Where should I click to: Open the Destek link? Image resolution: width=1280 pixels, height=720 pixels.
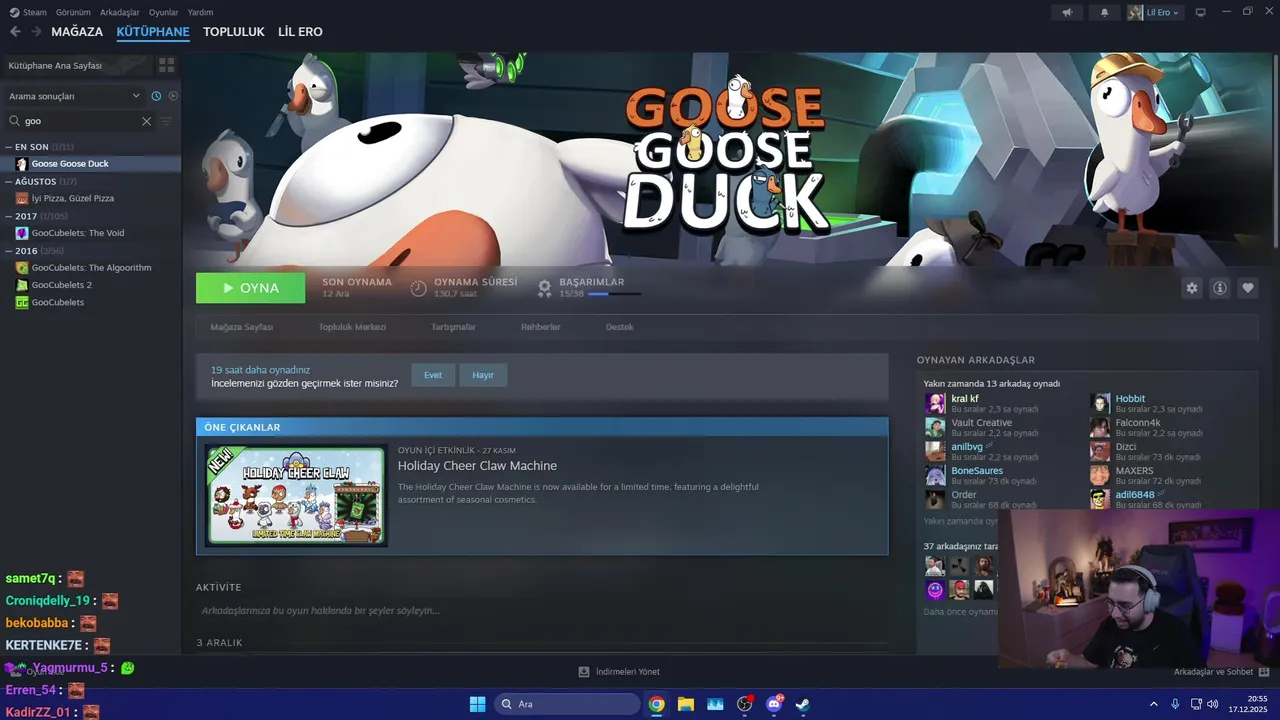619,327
